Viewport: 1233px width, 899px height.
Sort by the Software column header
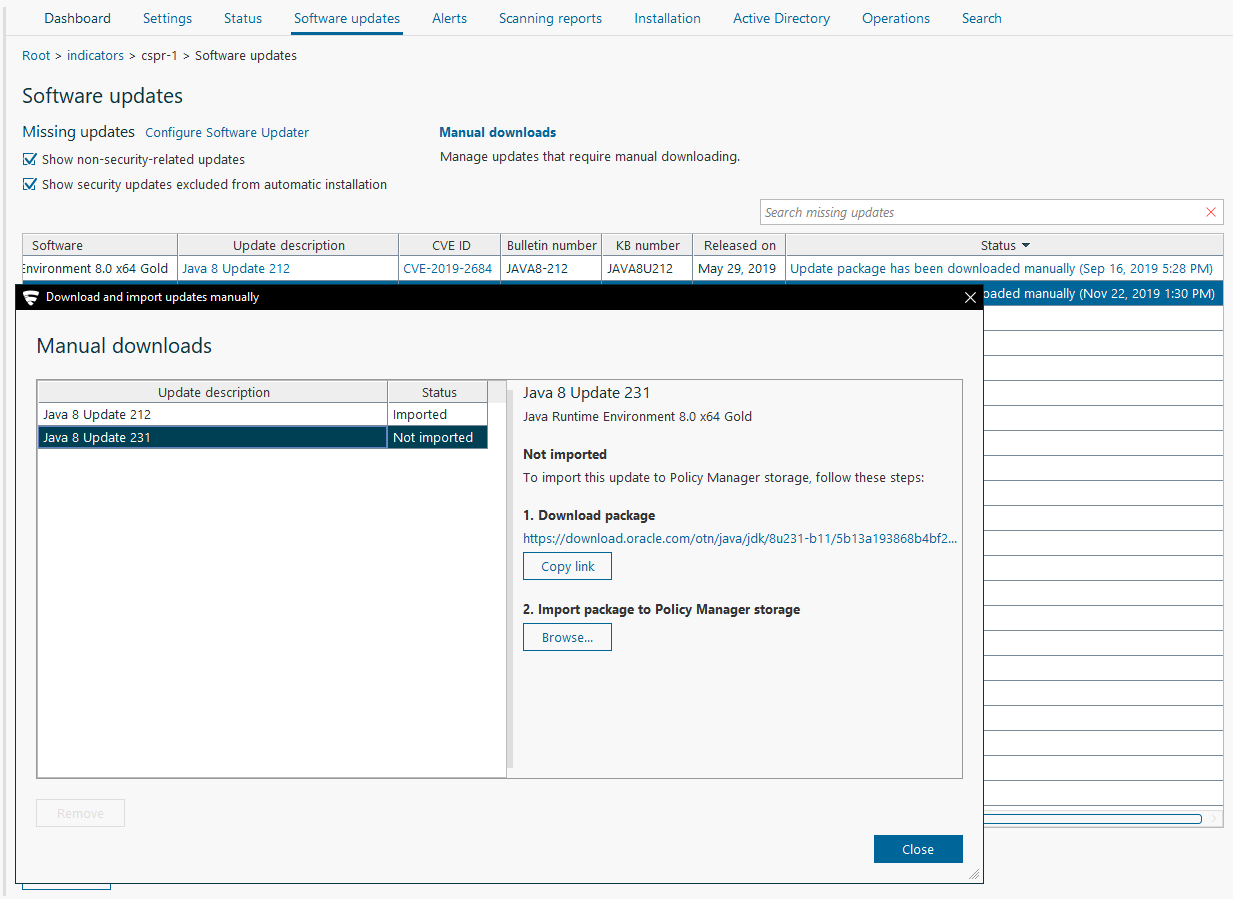100,245
